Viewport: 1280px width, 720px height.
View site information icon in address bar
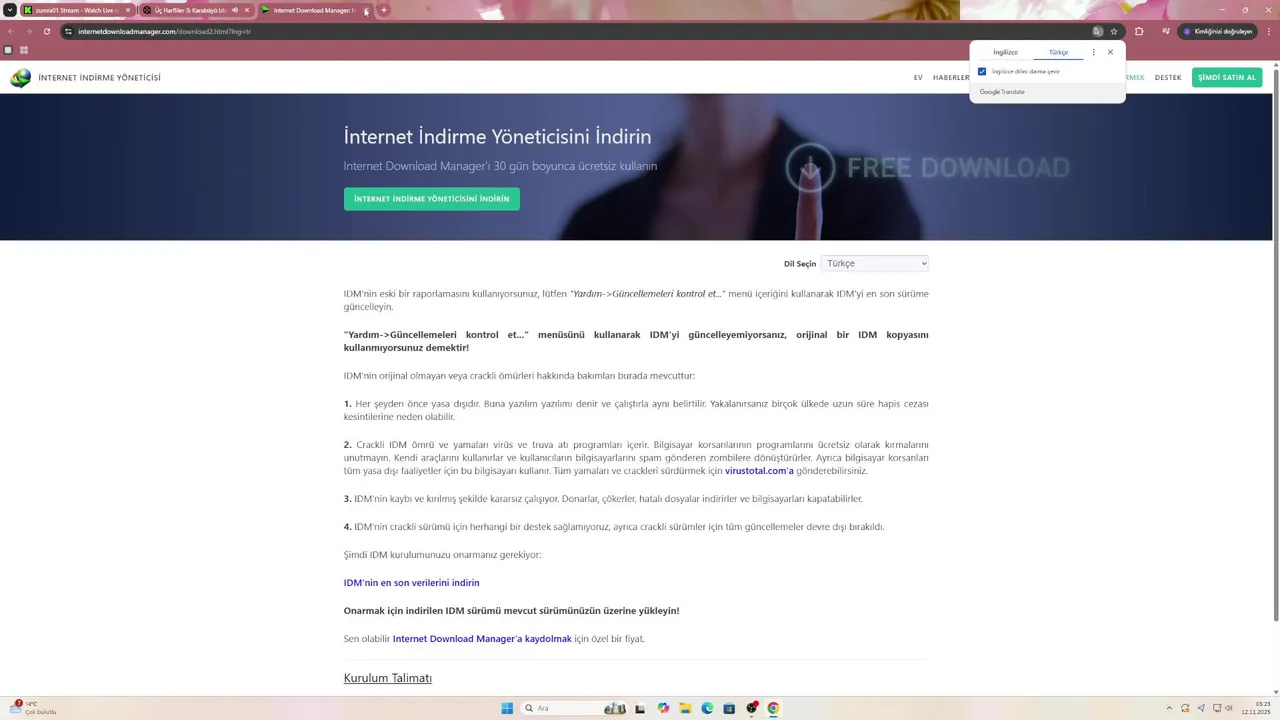coord(68,31)
